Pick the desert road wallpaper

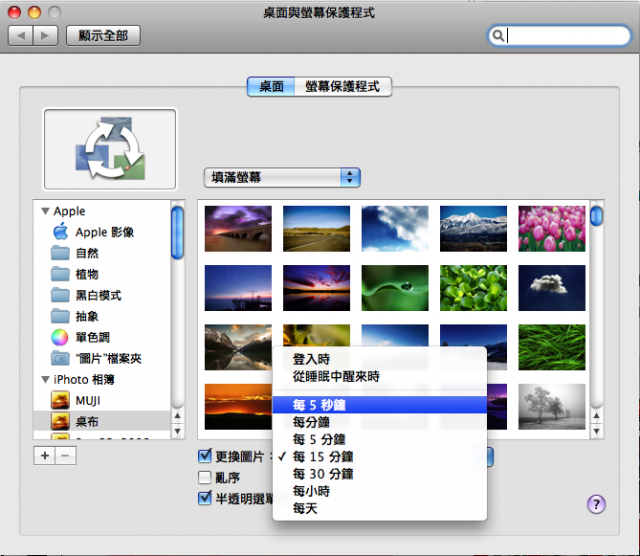pos(316,229)
